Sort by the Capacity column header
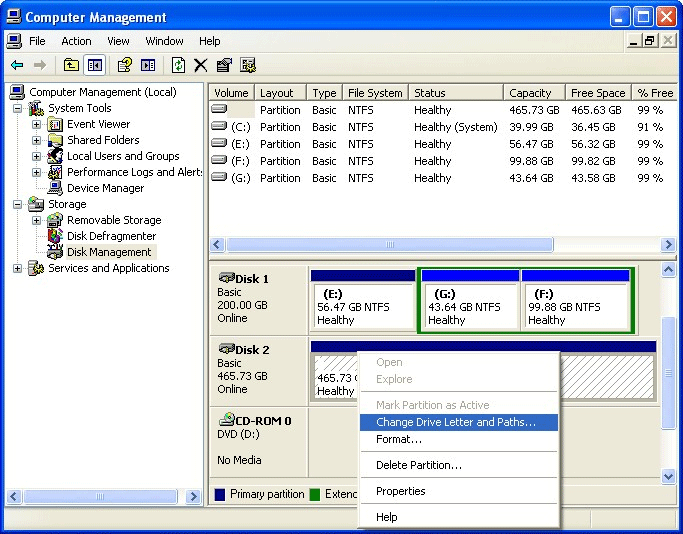This screenshot has height=534, width=683. [x=534, y=93]
